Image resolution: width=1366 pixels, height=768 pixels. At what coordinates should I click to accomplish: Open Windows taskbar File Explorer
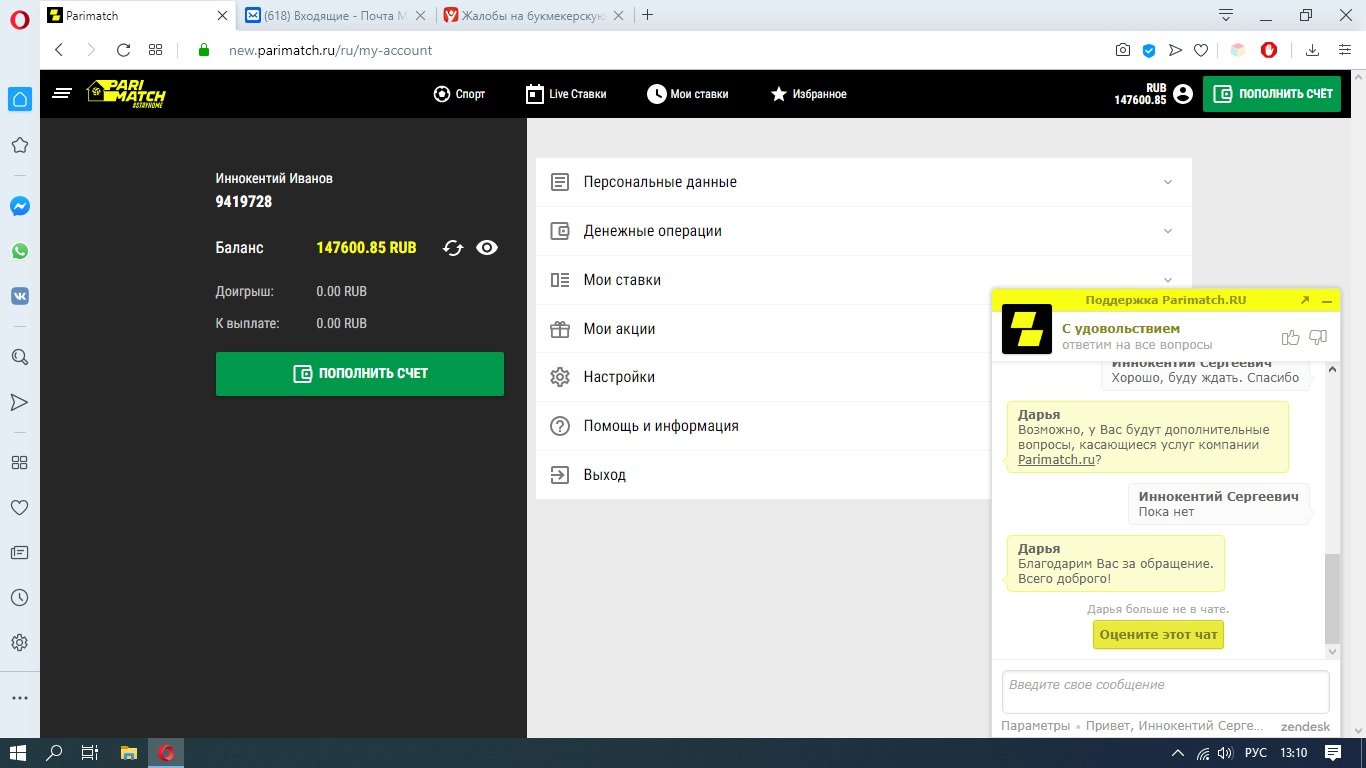(x=128, y=753)
